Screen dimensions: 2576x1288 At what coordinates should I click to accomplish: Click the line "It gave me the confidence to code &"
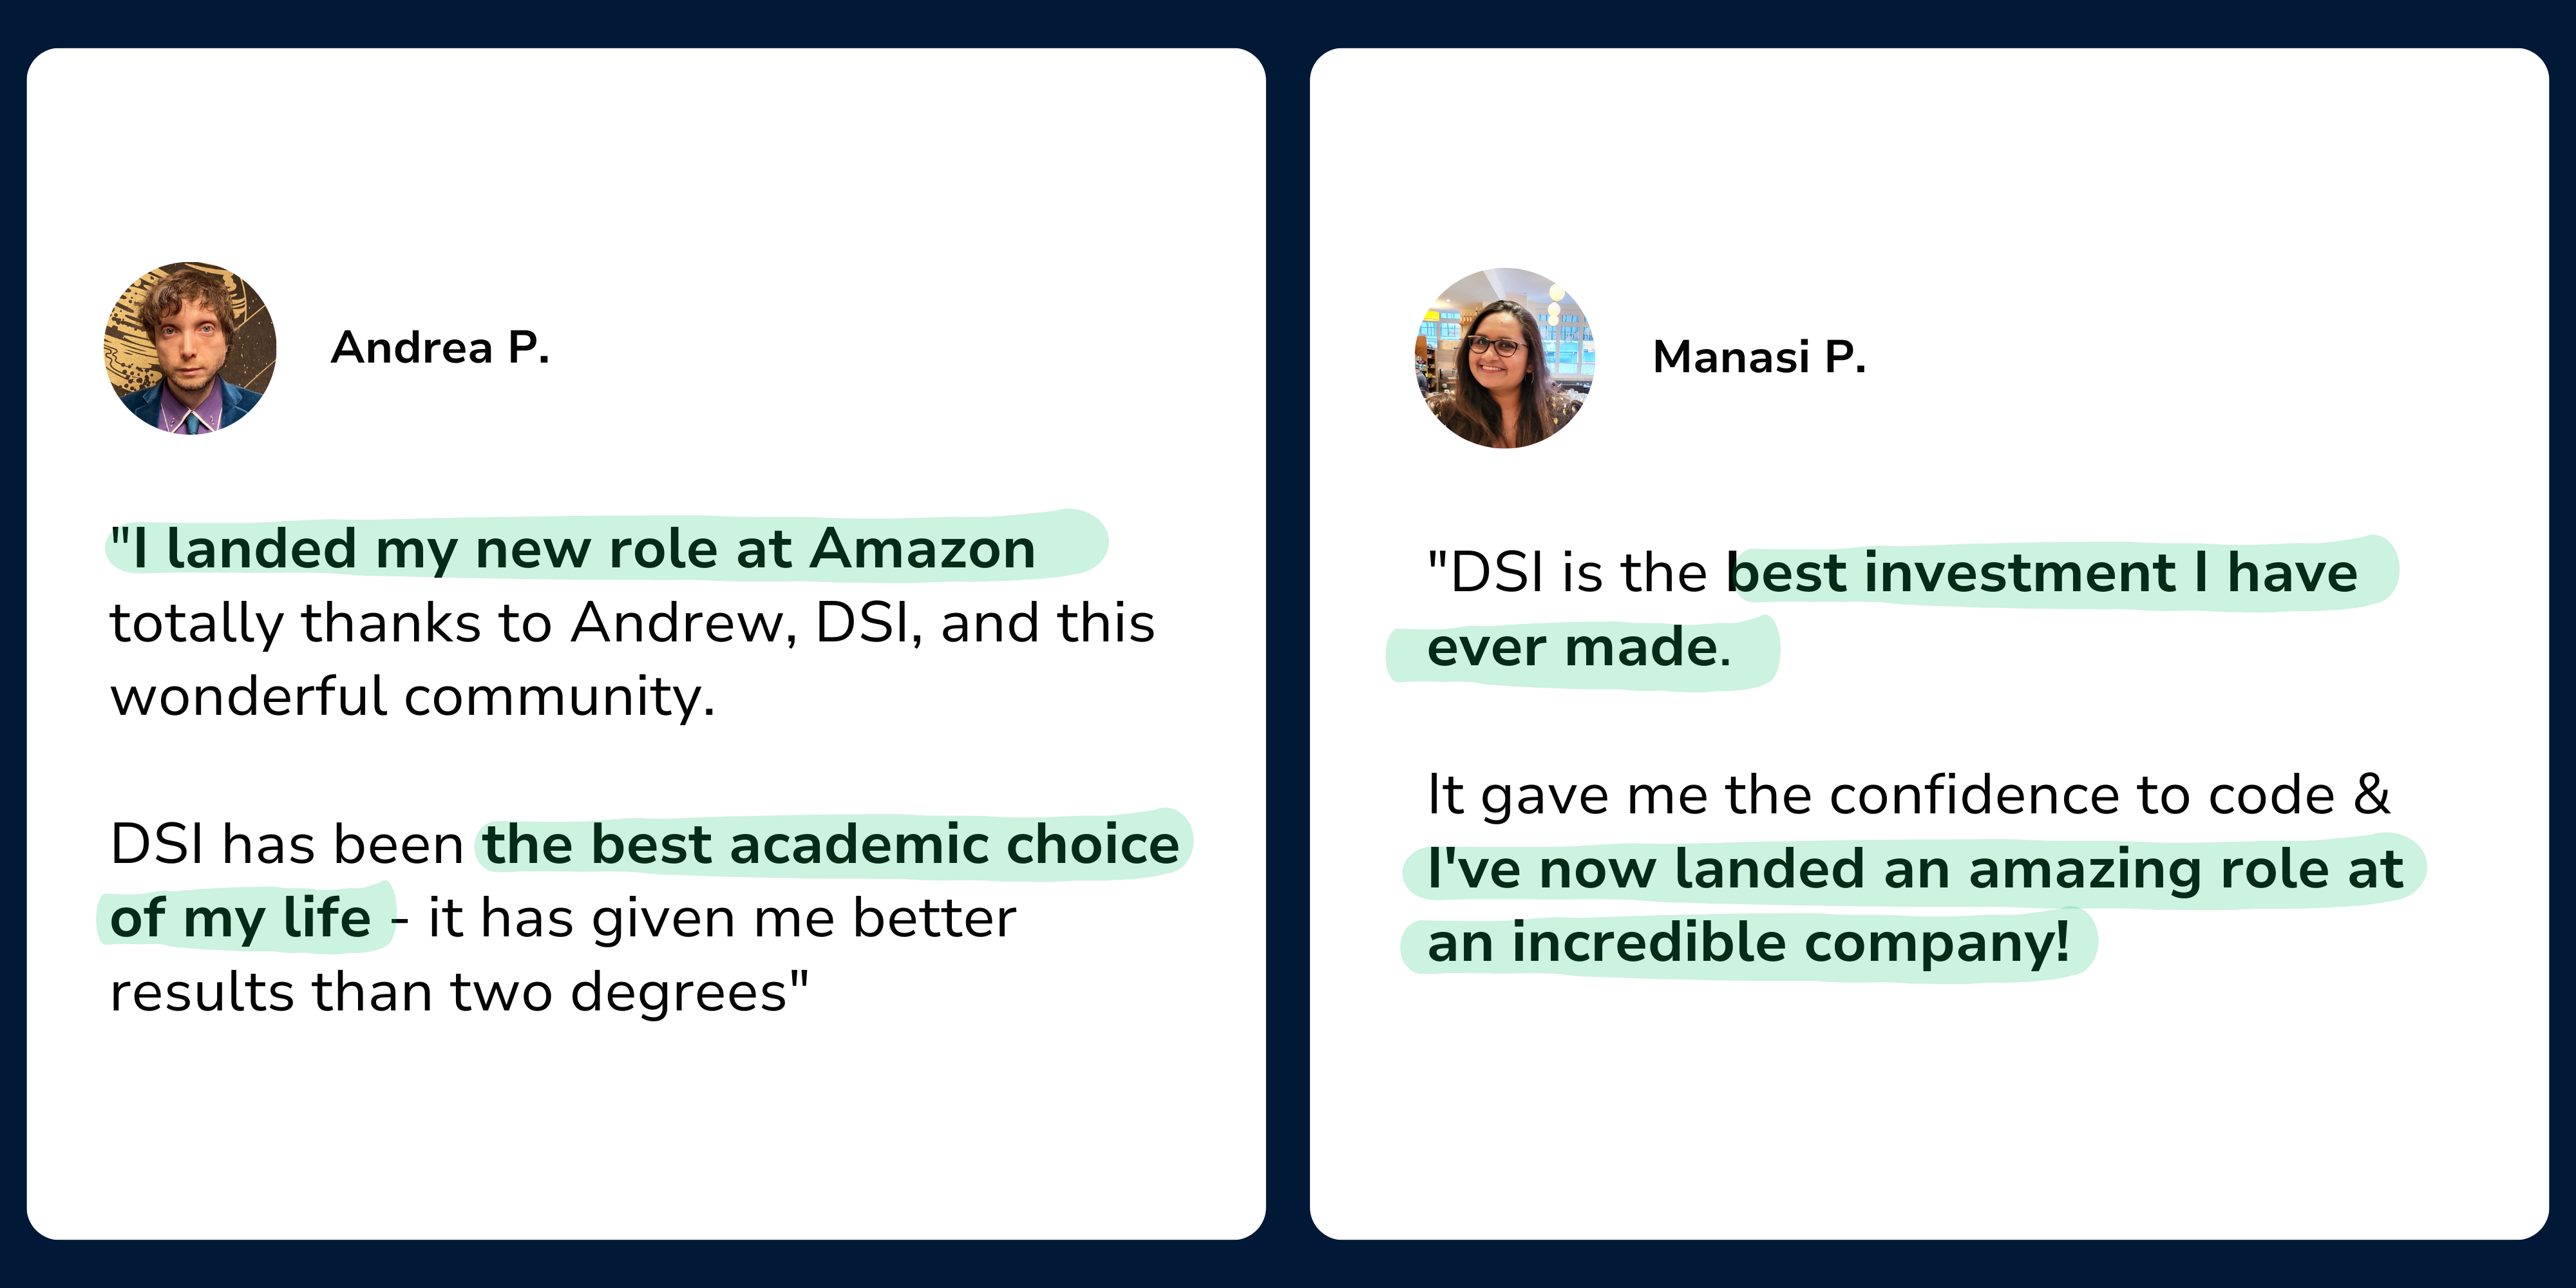[x=1908, y=795]
